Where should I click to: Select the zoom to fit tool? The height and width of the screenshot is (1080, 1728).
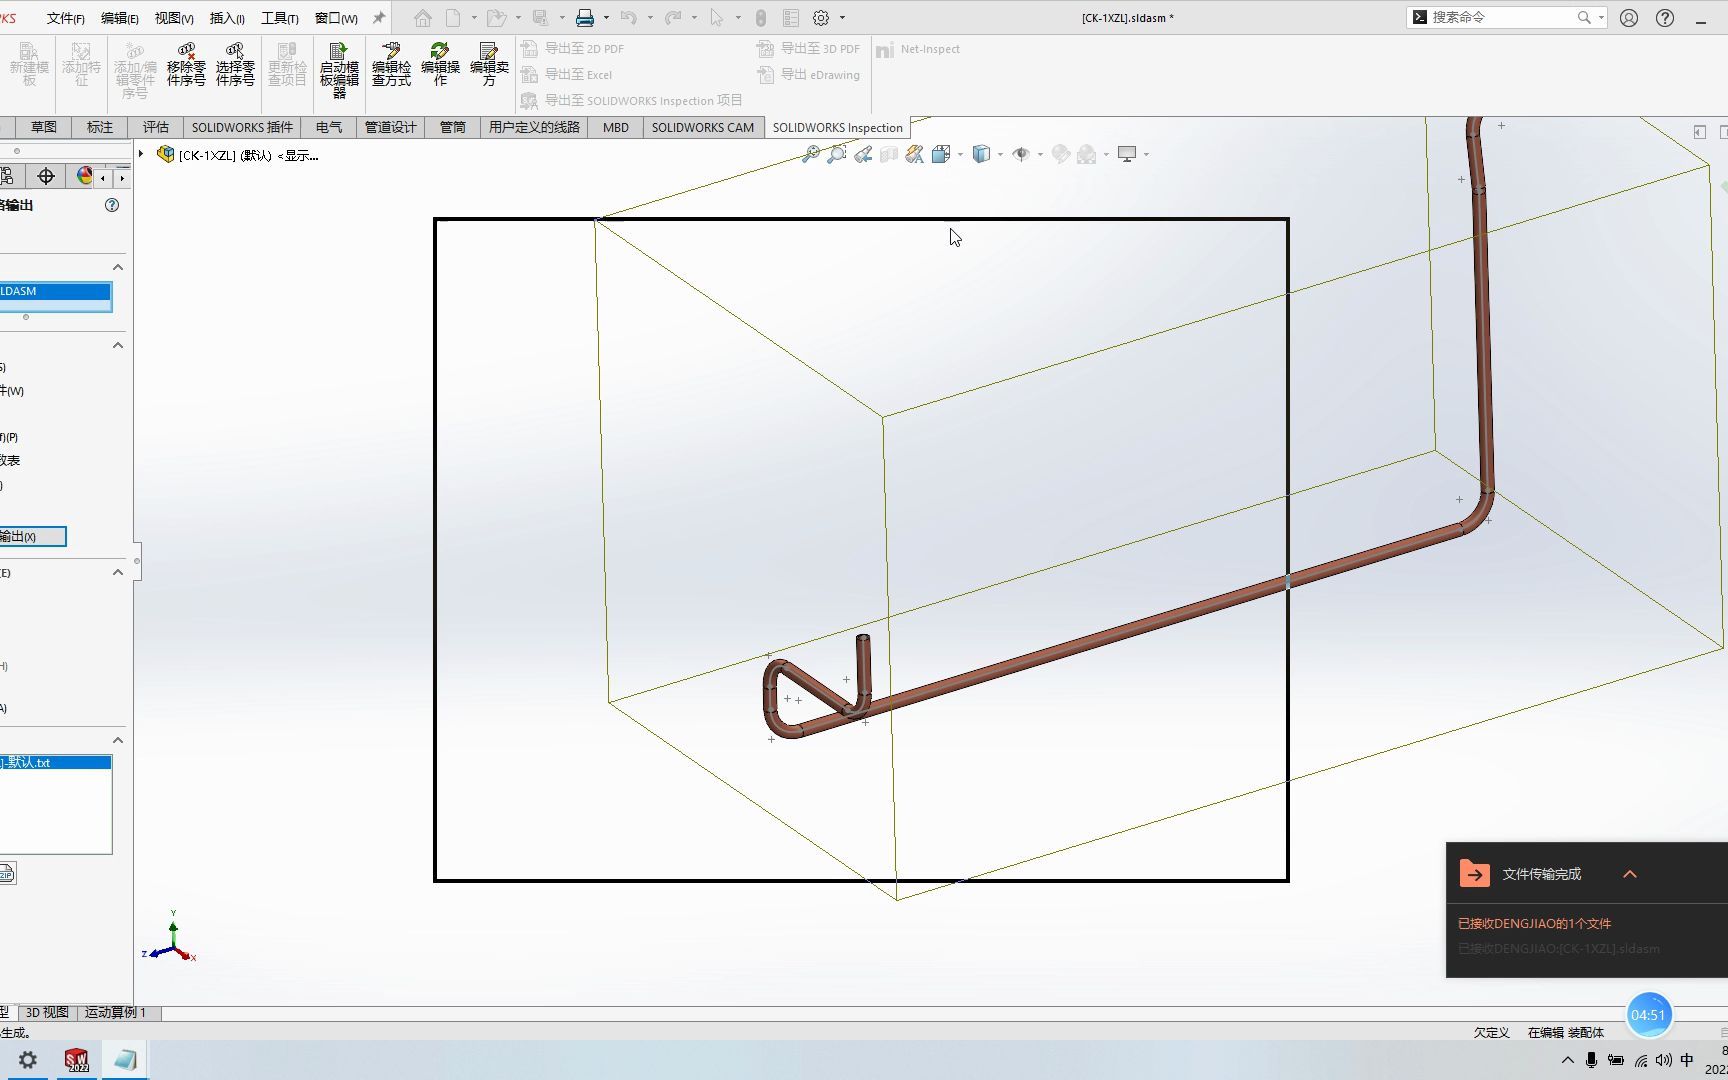[811, 153]
